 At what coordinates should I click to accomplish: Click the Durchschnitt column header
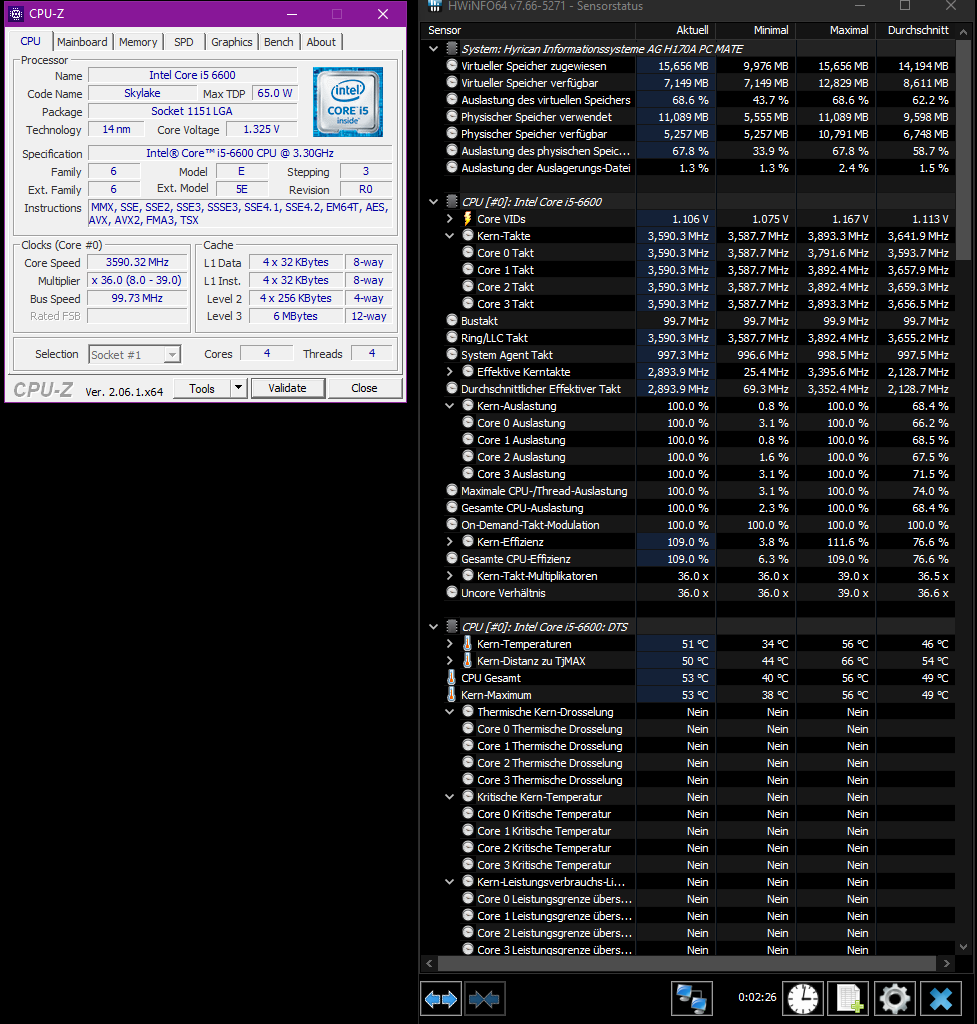pyautogui.click(x=916, y=30)
